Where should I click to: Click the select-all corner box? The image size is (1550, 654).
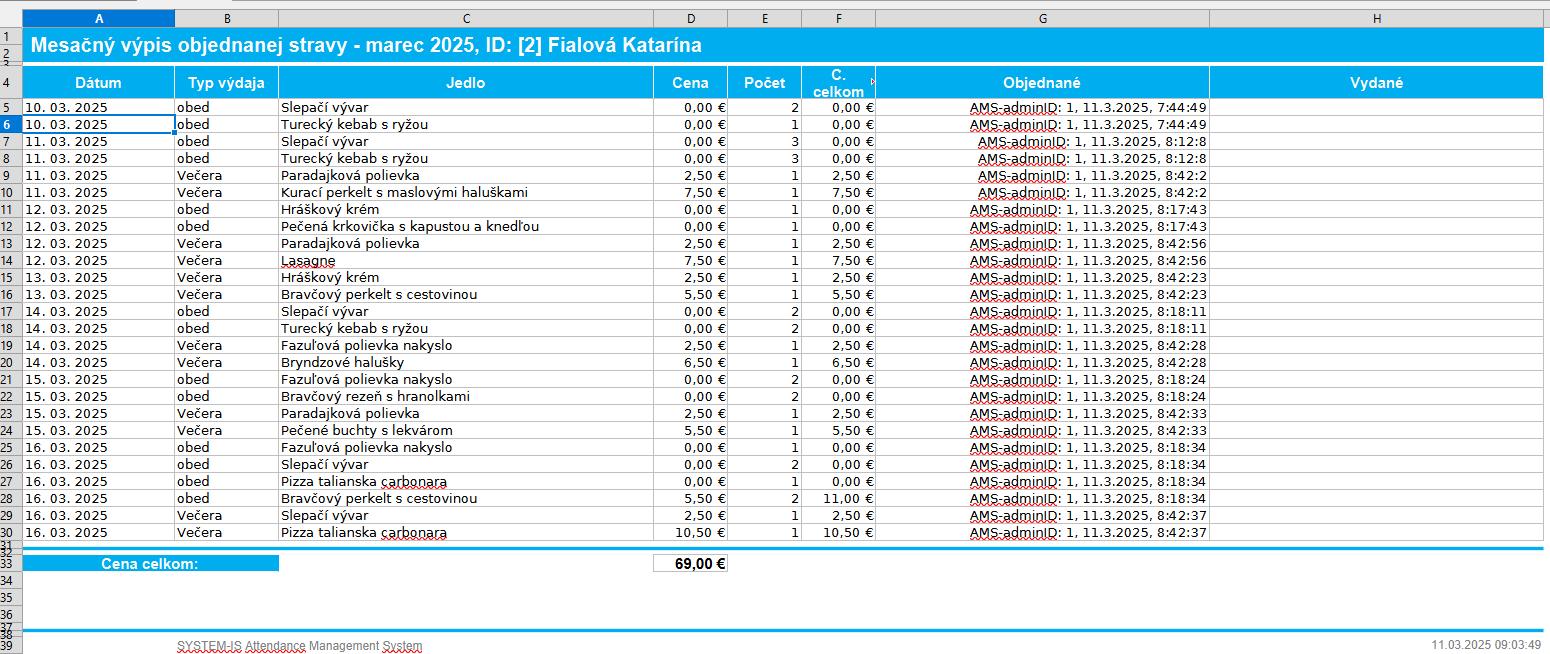point(10,19)
